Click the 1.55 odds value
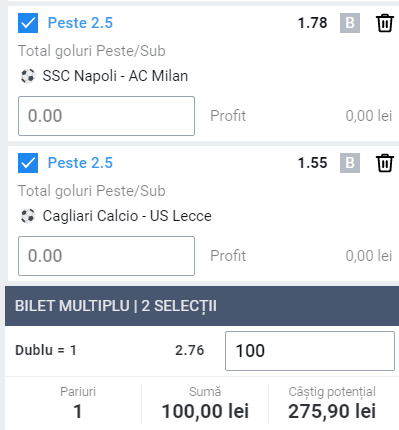This screenshot has width=399, height=430. (x=313, y=163)
